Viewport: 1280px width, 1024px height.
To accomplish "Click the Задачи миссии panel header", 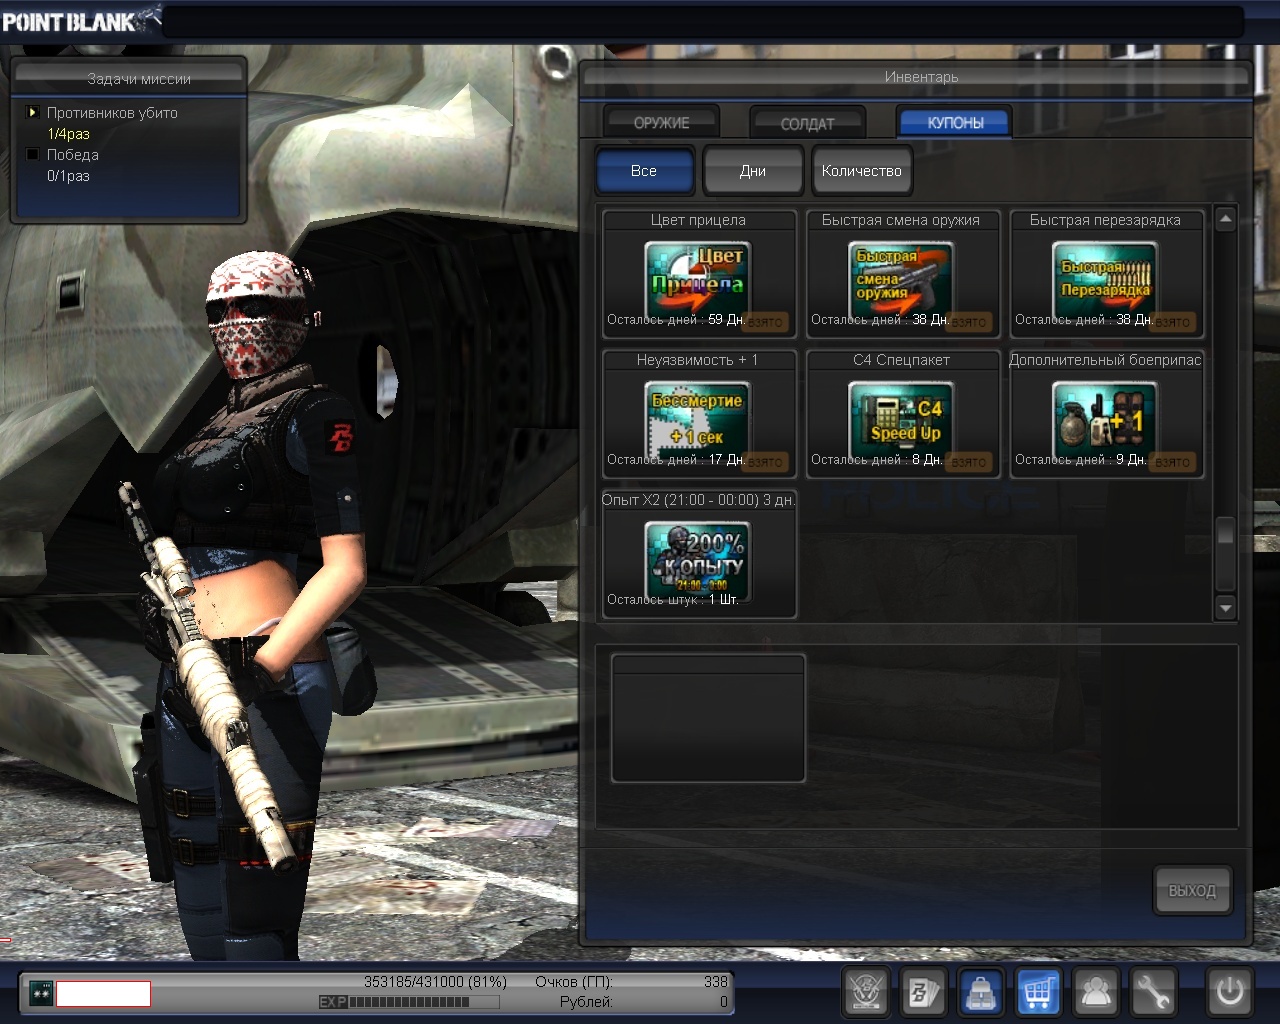I will (x=128, y=79).
